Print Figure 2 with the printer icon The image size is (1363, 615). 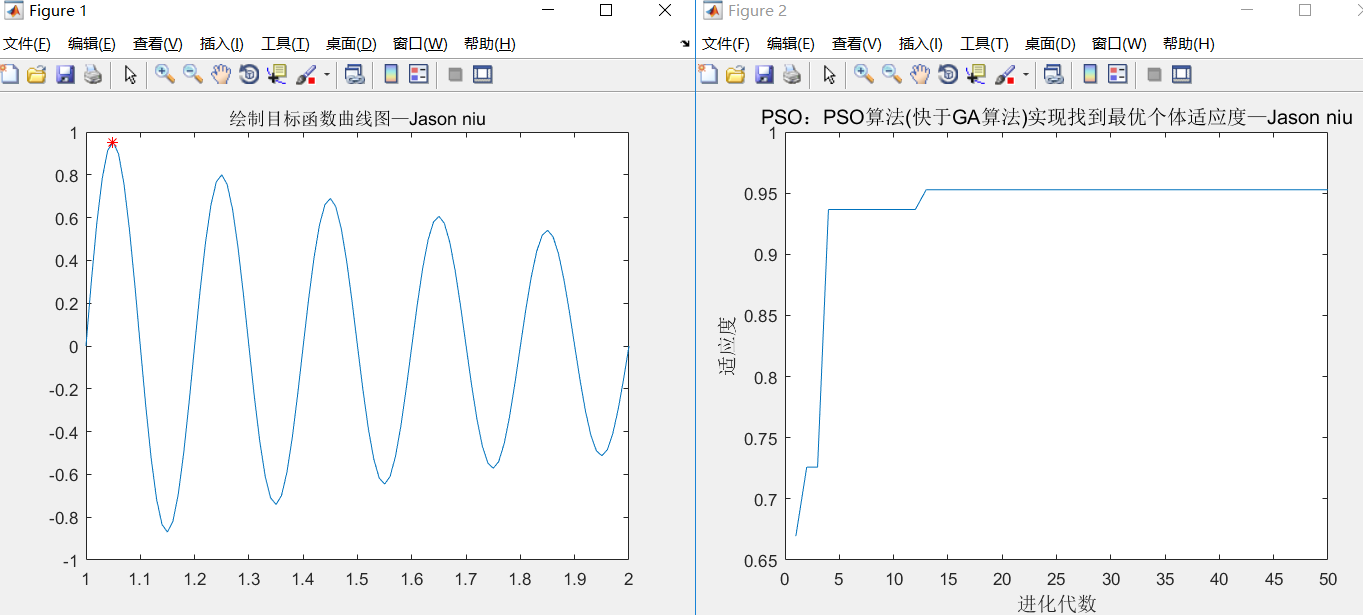point(791,74)
